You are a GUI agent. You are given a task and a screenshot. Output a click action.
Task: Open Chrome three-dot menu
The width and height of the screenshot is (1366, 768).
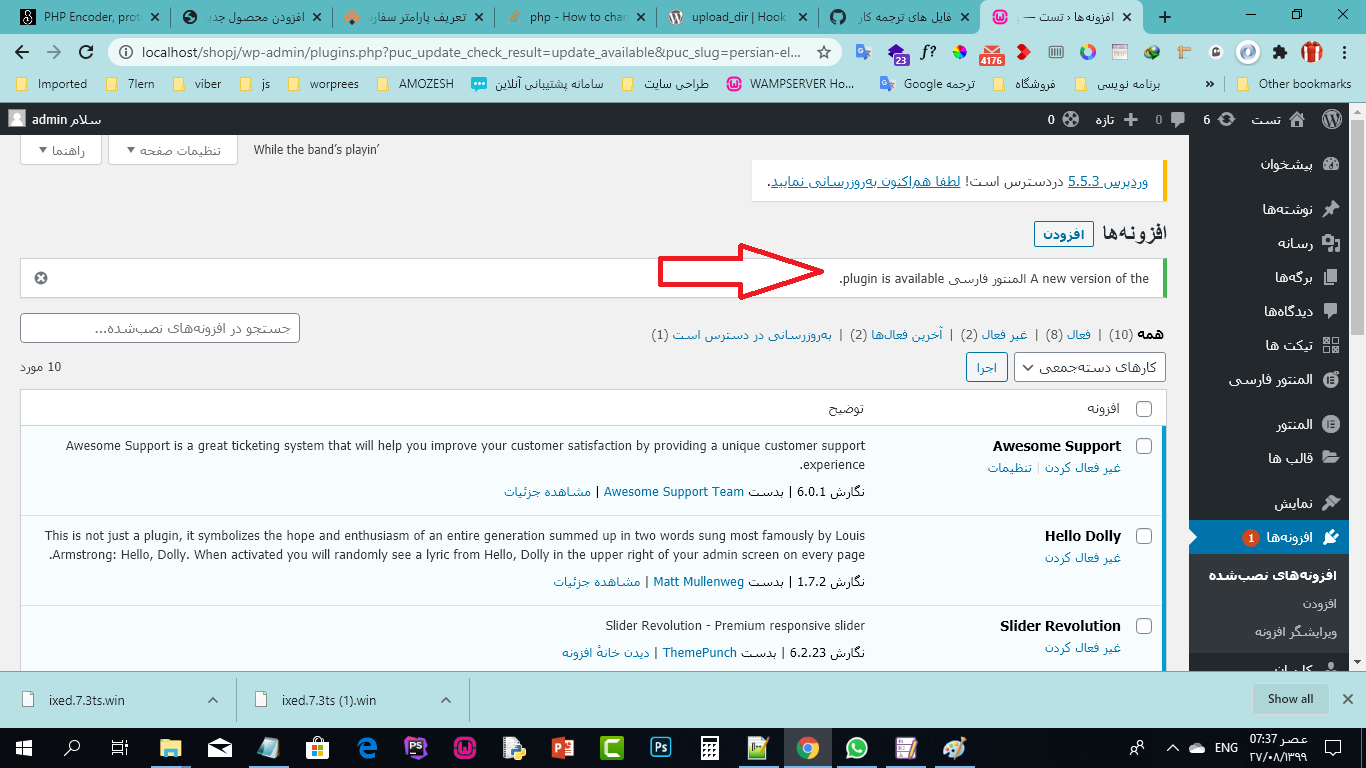click(x=1345, y=52)
